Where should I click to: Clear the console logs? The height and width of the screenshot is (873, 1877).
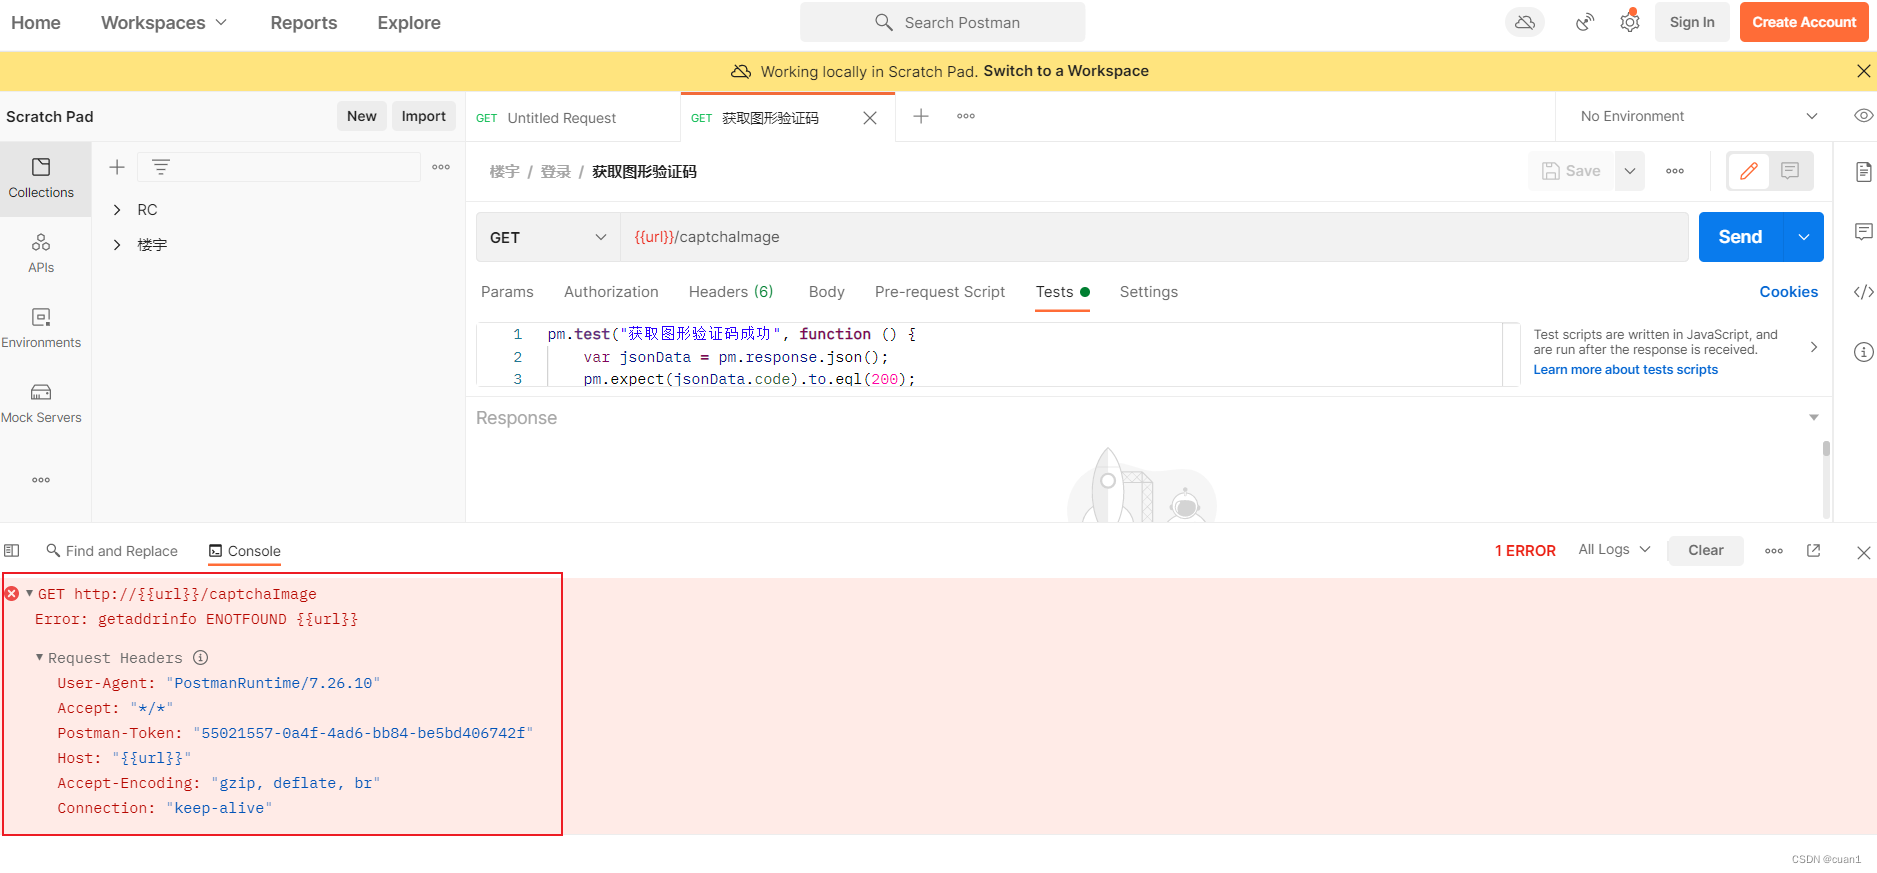click(x=1706, y=550)
